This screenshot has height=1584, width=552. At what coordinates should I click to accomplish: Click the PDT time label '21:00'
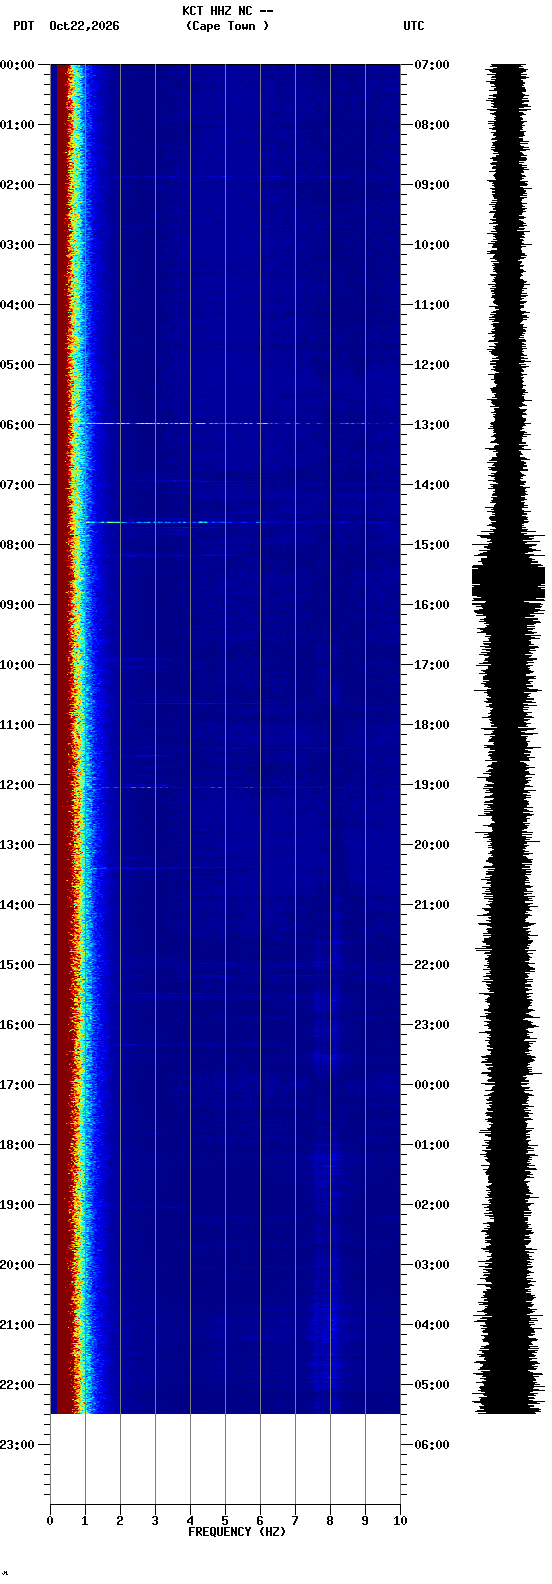pyautogui.click(x=17, y=1325)
